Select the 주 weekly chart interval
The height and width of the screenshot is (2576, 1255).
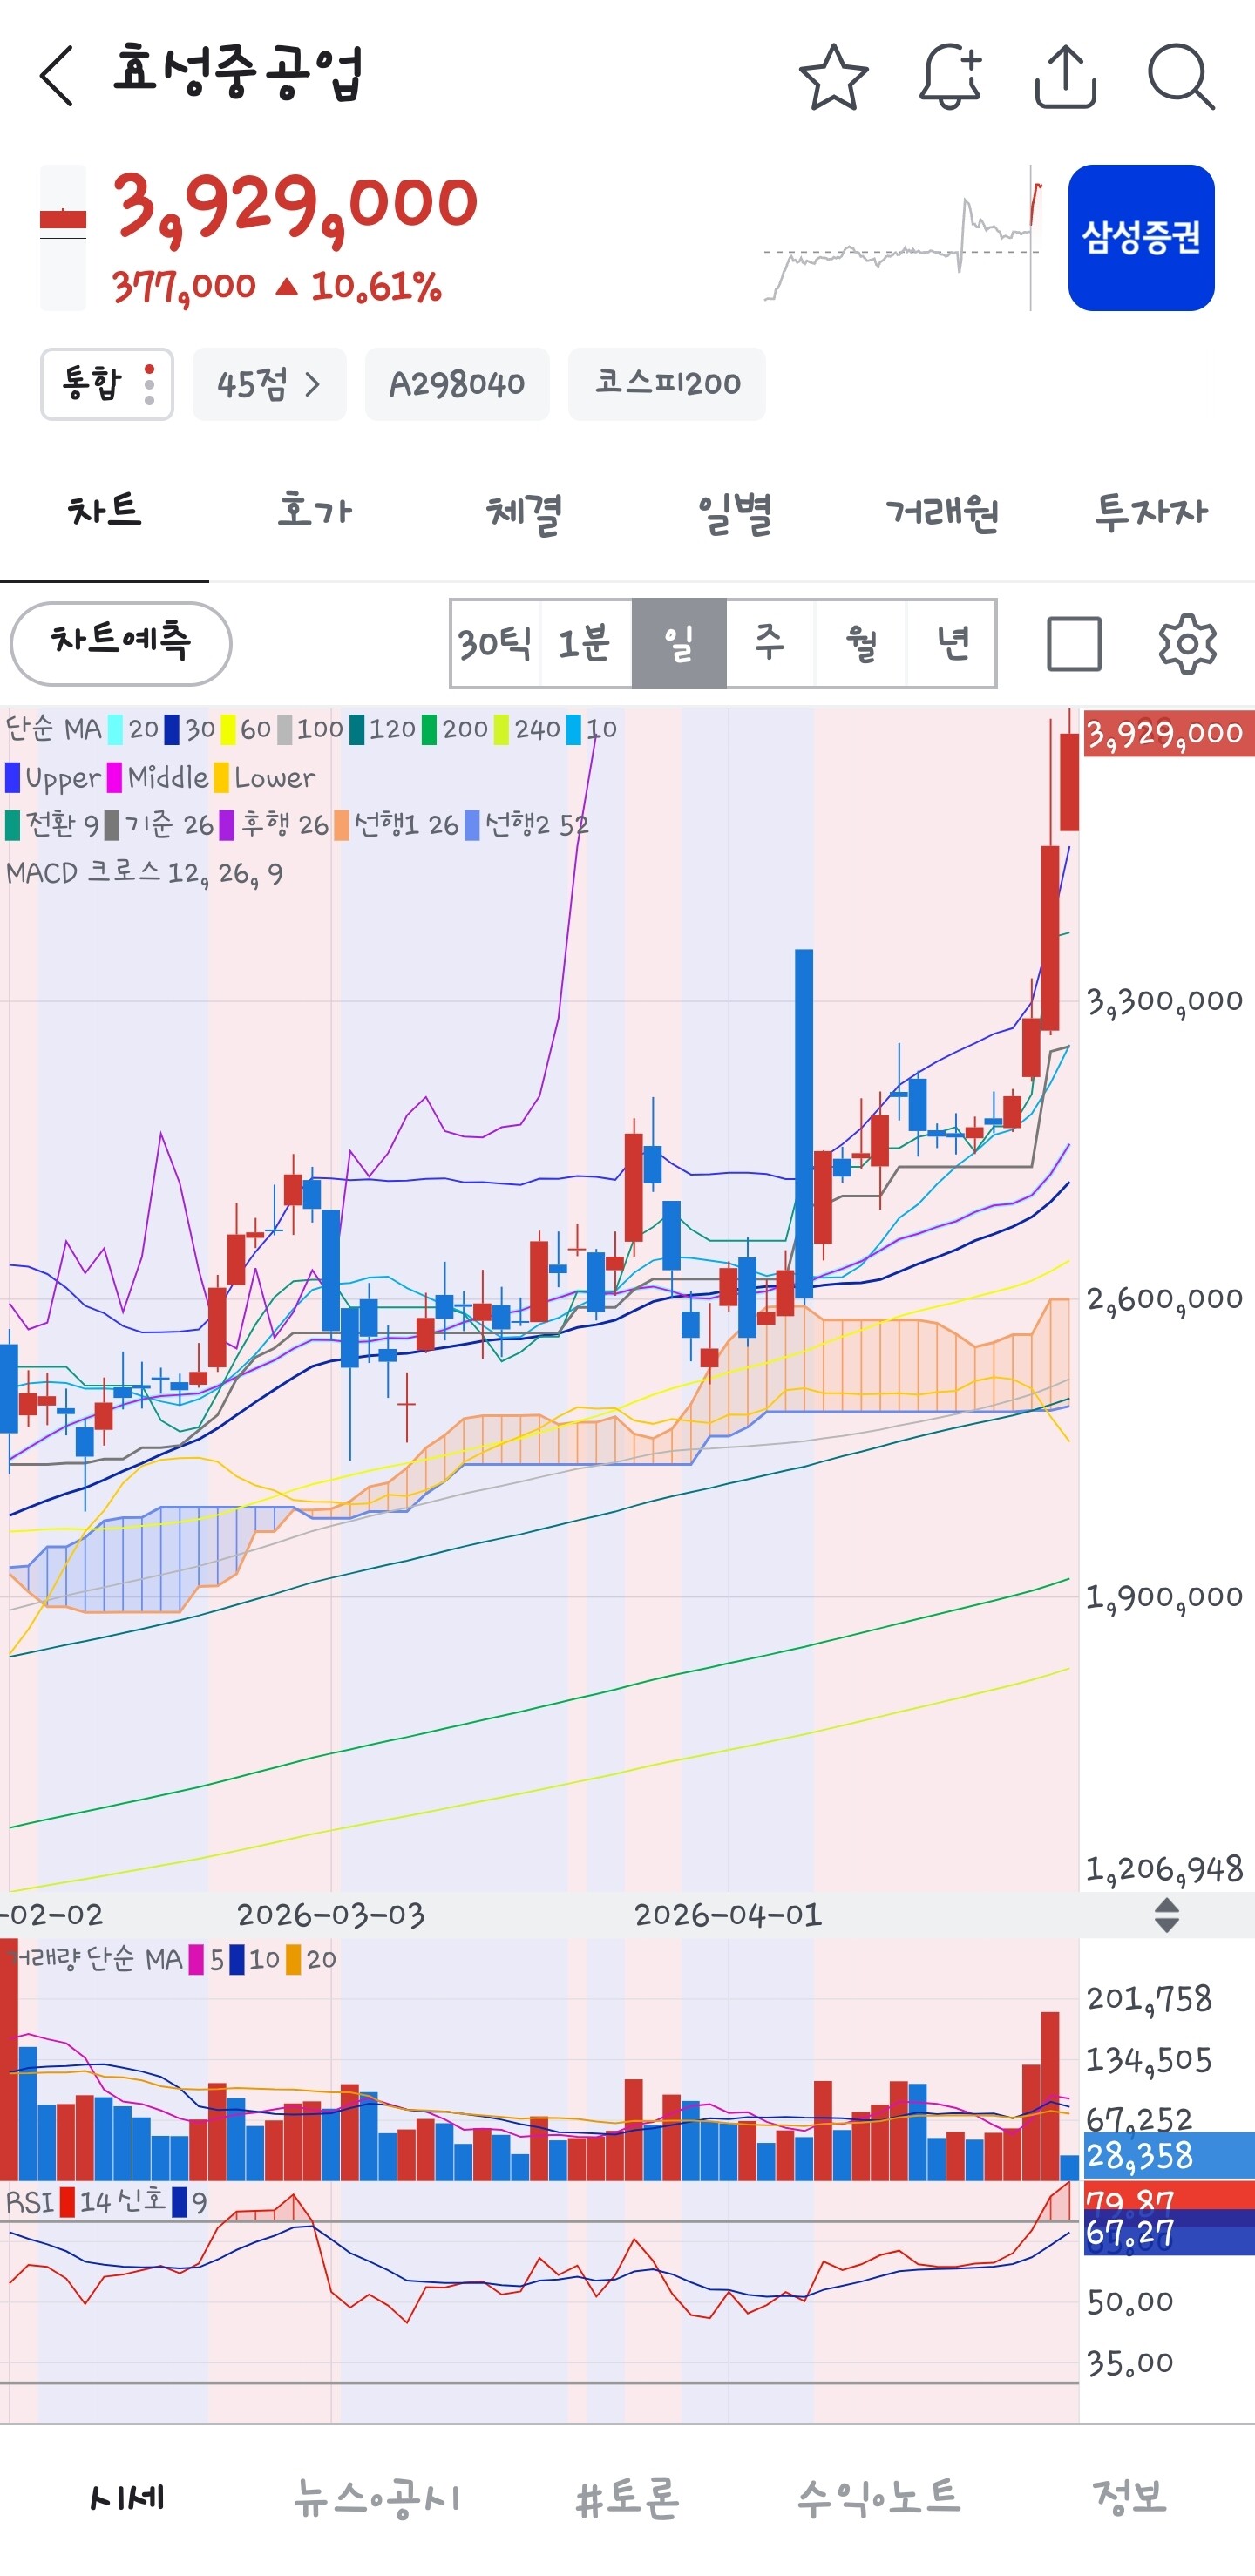coord(770,644)
